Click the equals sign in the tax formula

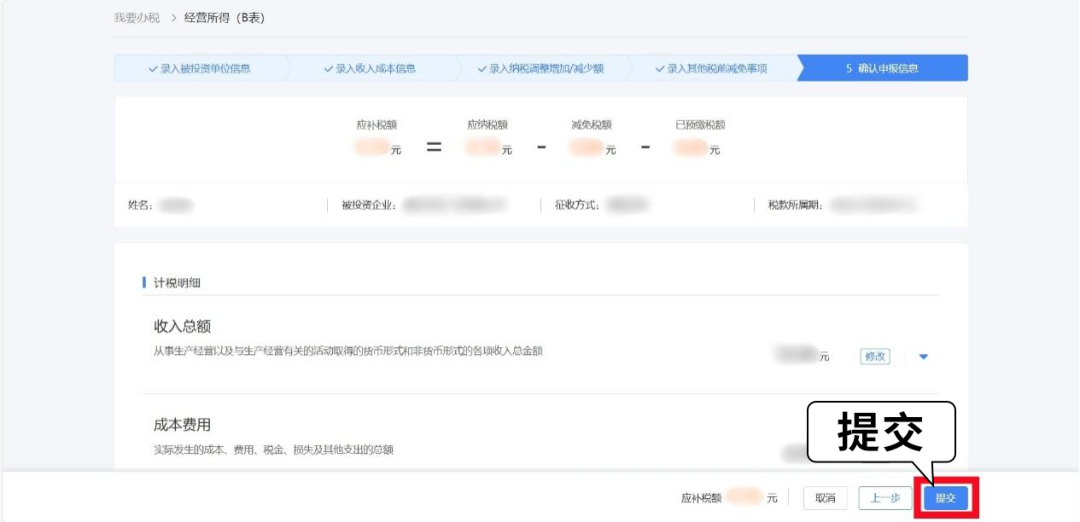434,147
